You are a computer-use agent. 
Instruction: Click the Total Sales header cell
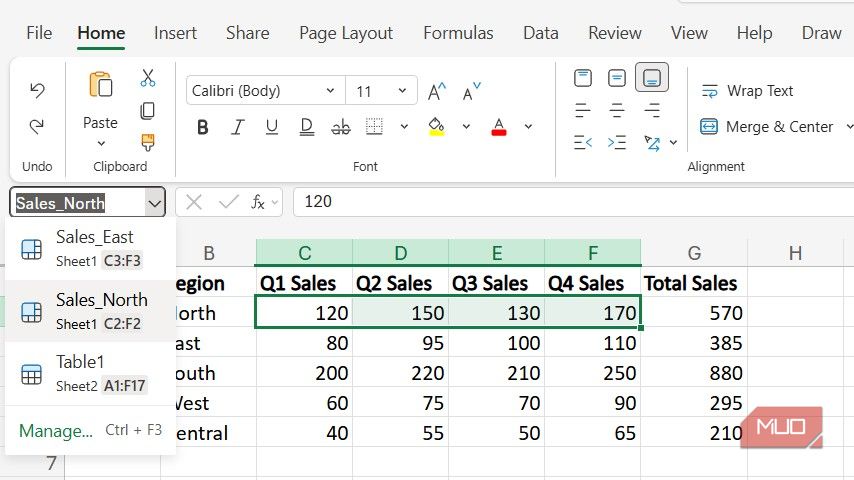point(694,283)
